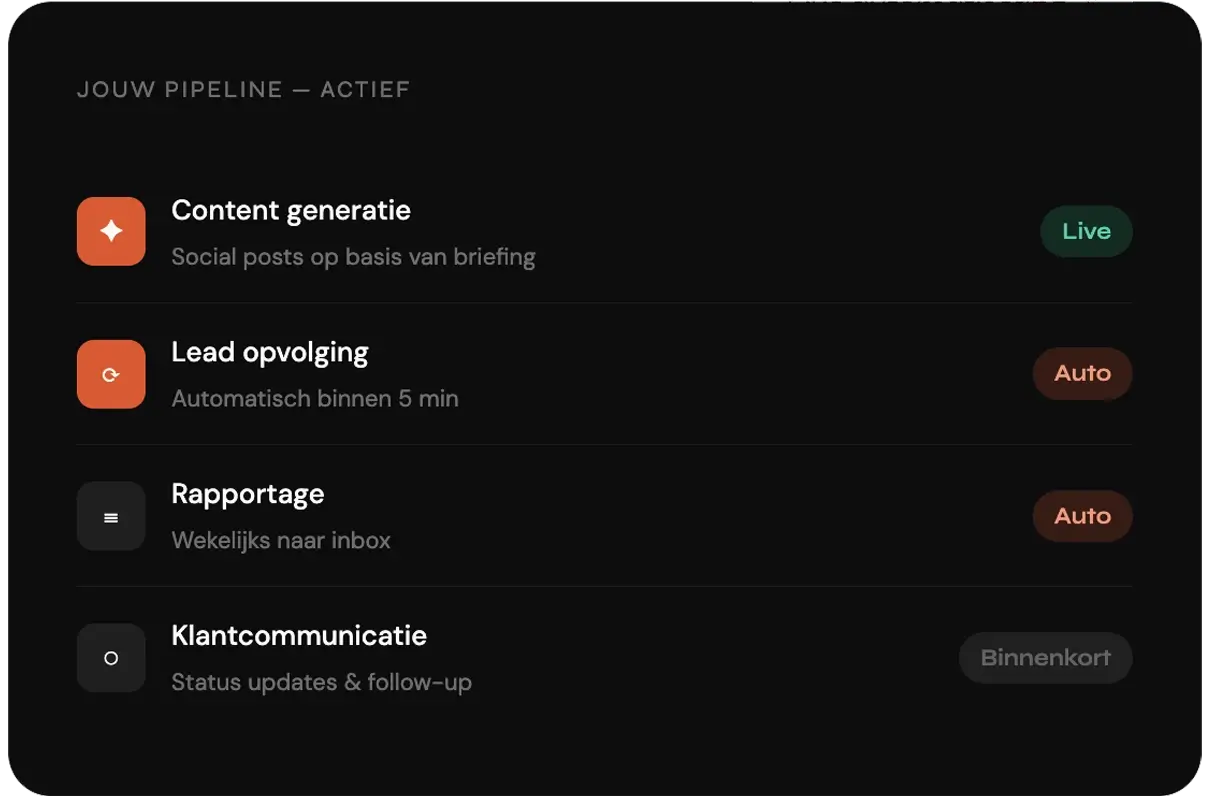Click the orange sparkle Content generatie icon
Screen dimensions: 1213x798
pos(111,231)
